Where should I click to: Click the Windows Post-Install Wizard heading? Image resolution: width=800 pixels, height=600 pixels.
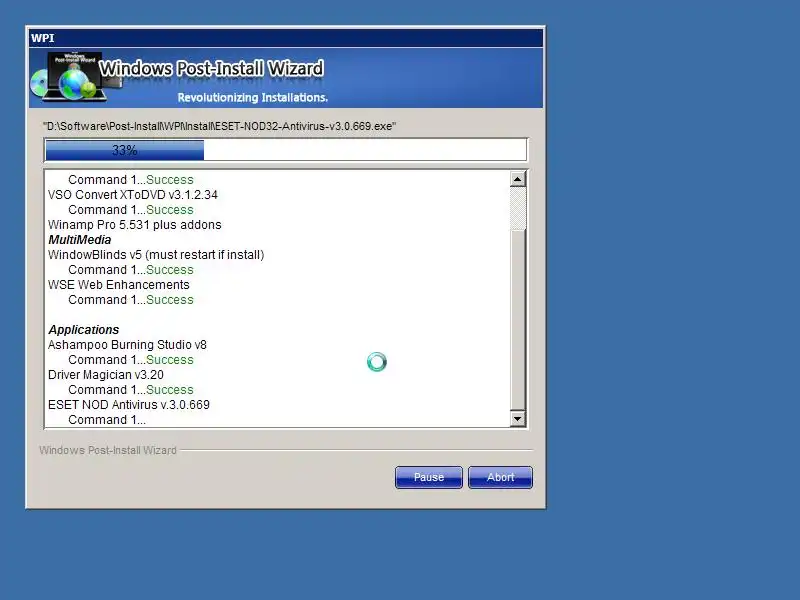tap(211, 68)
